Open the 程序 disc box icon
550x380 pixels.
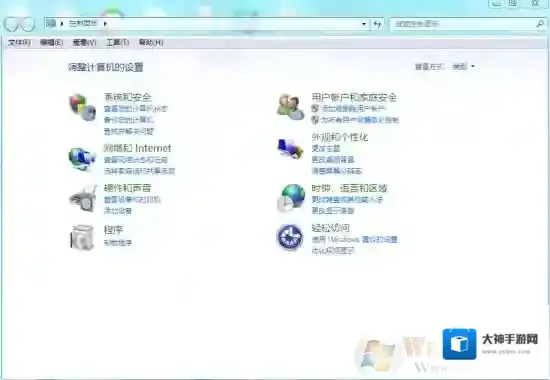[82, 238]
